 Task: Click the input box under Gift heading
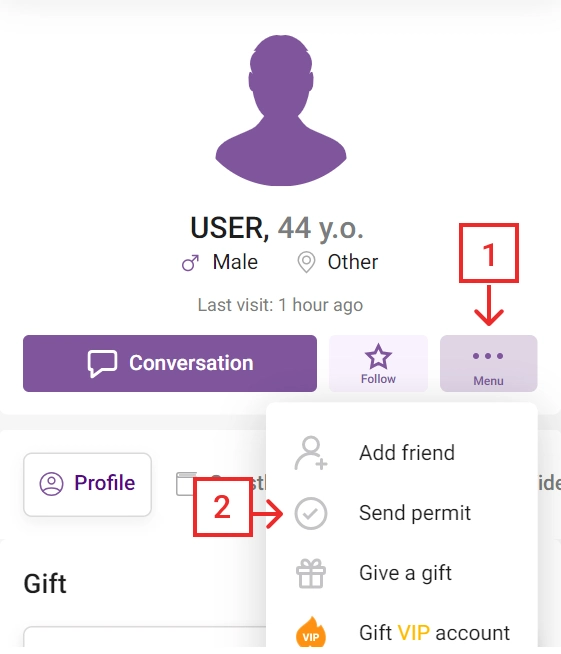click(x=145, y=637)
